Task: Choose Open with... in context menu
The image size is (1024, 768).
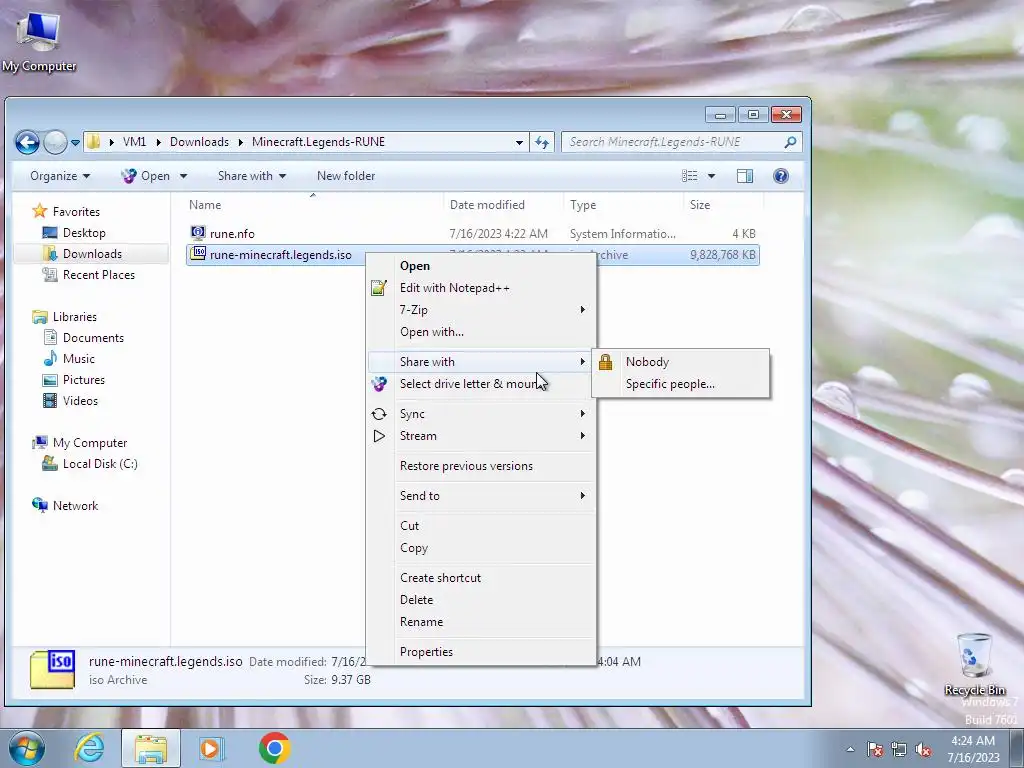Action: coord(481,332)
